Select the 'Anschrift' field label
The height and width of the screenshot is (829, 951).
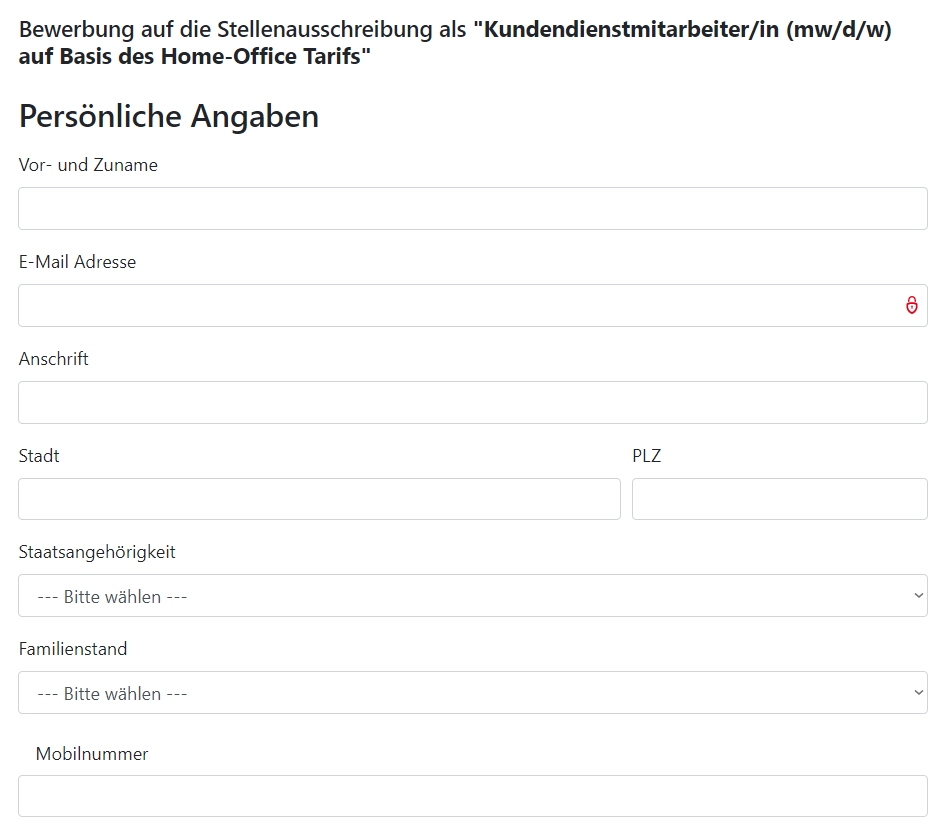pyautogui.click(x=53, y=359)
